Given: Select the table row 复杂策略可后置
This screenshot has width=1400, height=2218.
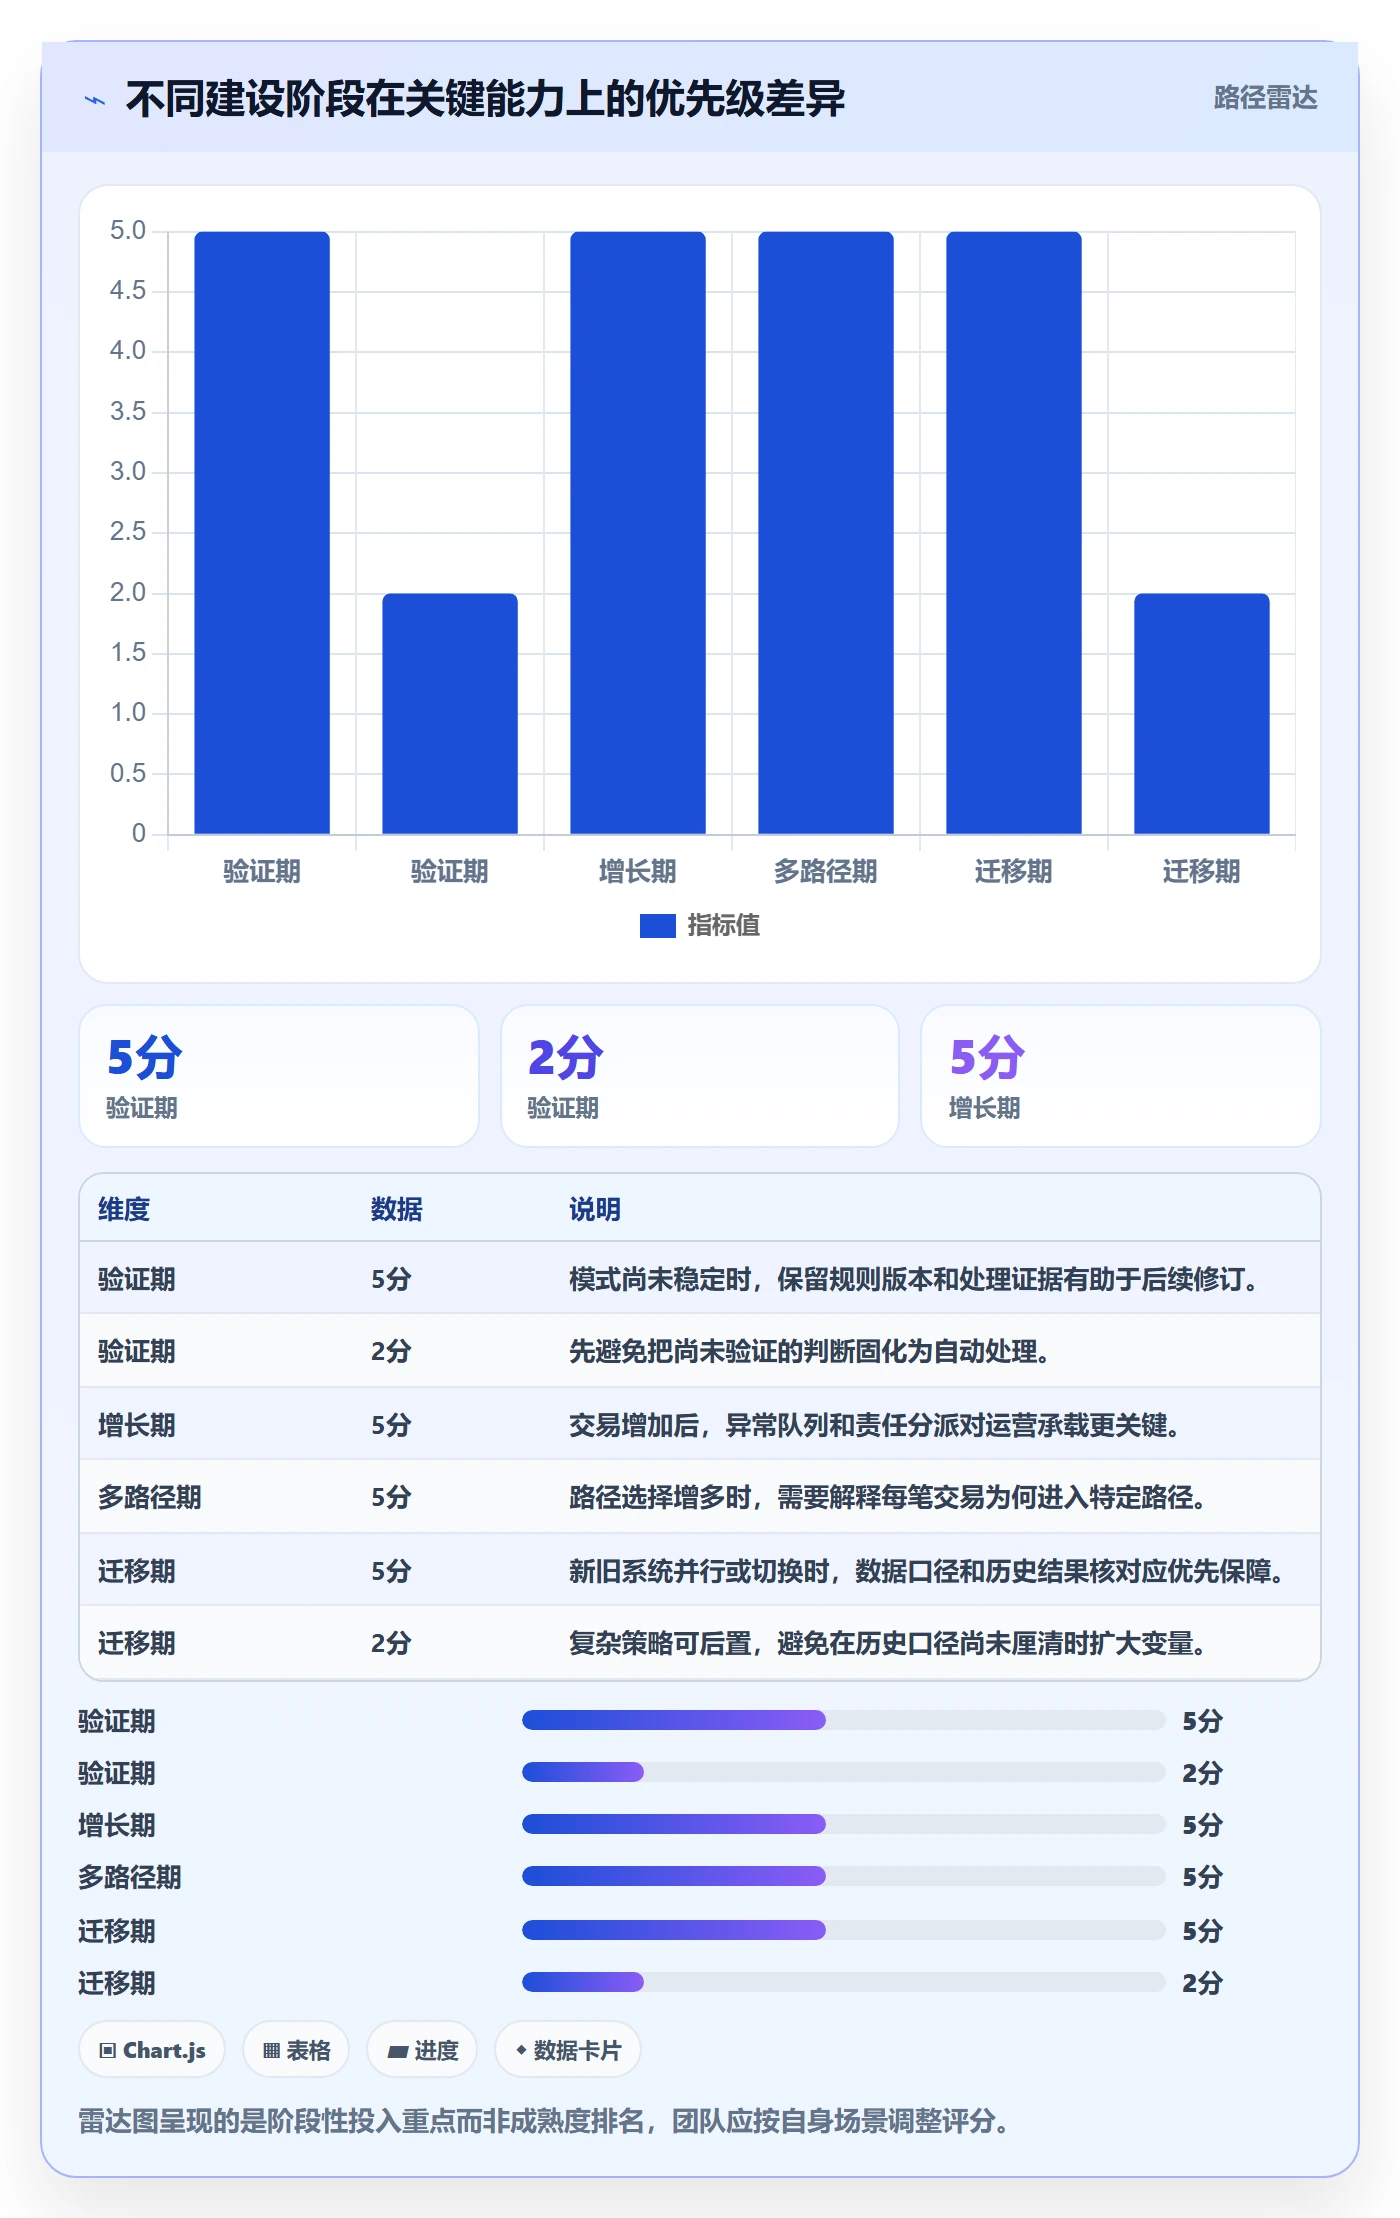Looking at the screenshot, I should coord(700,1643).
